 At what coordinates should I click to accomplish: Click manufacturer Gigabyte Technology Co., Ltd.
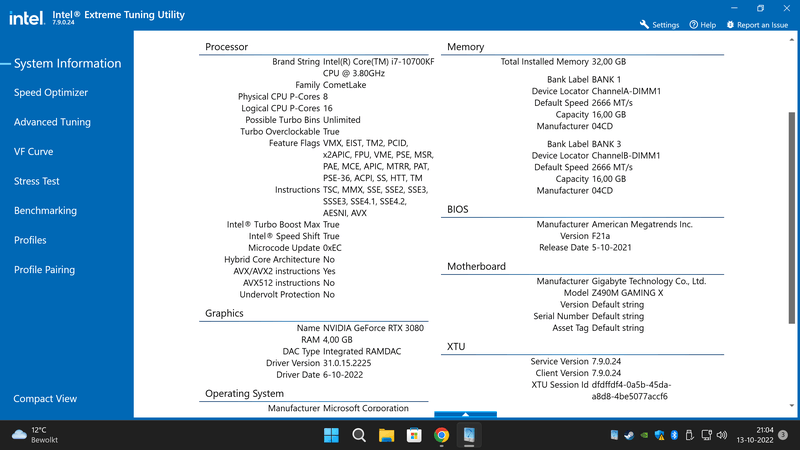(x=648, y=281)
